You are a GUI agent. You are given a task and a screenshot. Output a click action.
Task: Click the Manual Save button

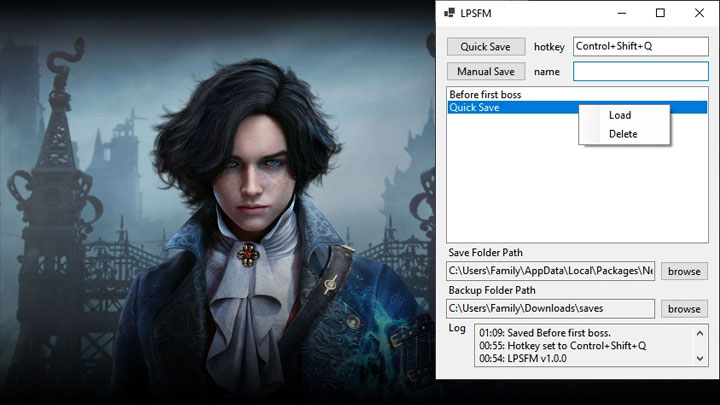pyautogui.click(x=486, y=72)
